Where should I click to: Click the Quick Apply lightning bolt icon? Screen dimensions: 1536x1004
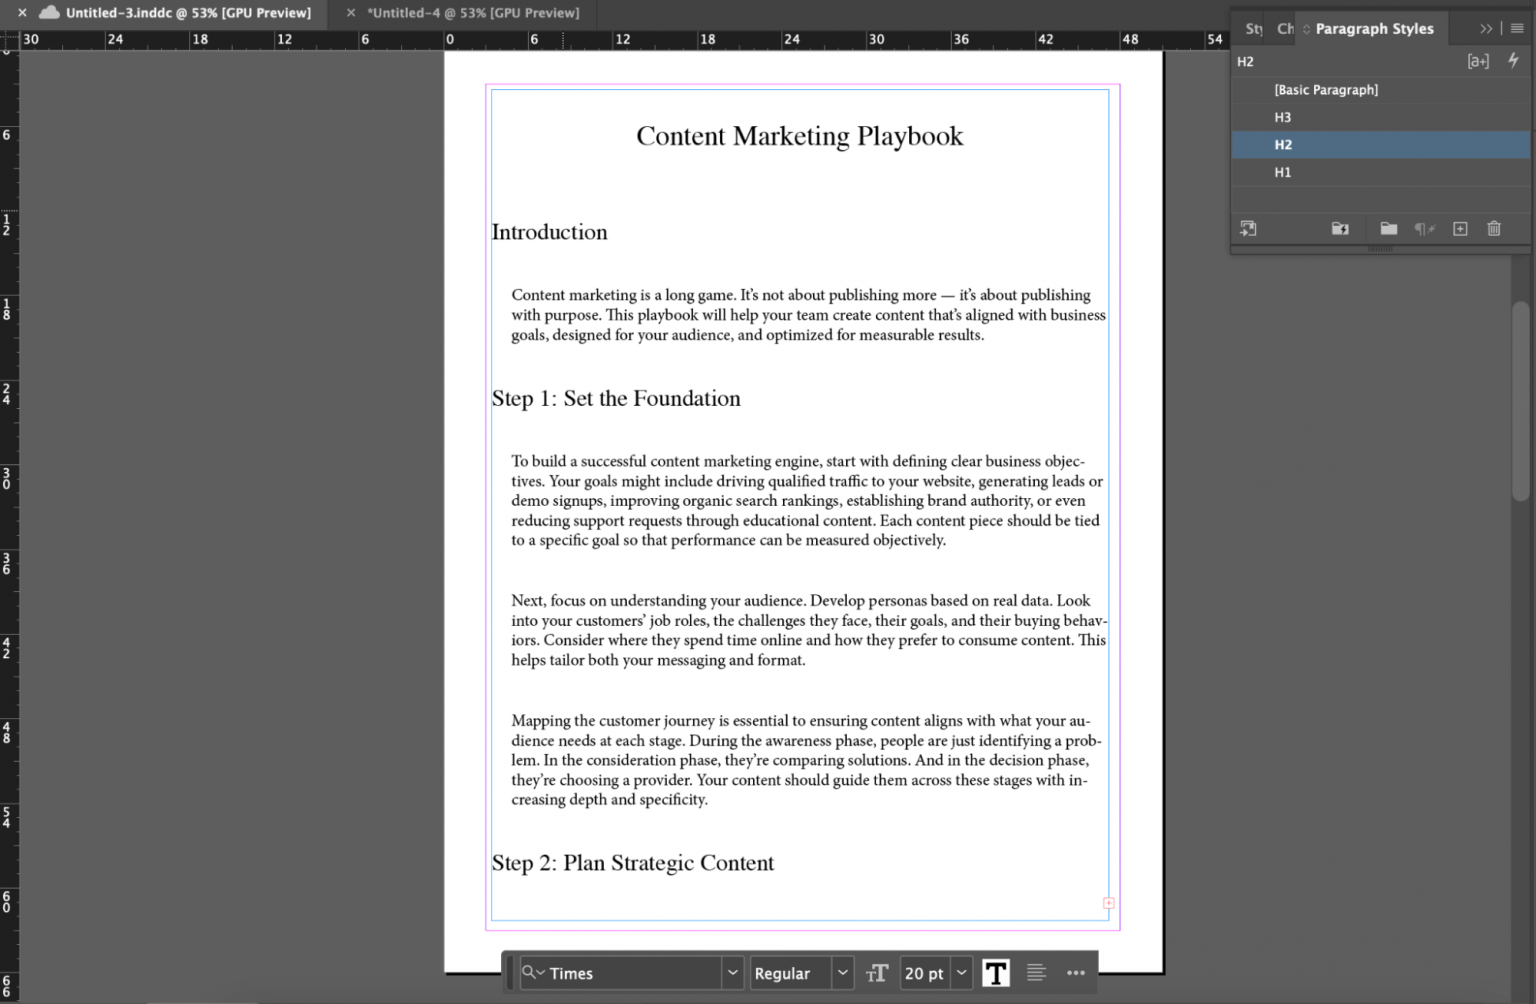click(1513, 61)
